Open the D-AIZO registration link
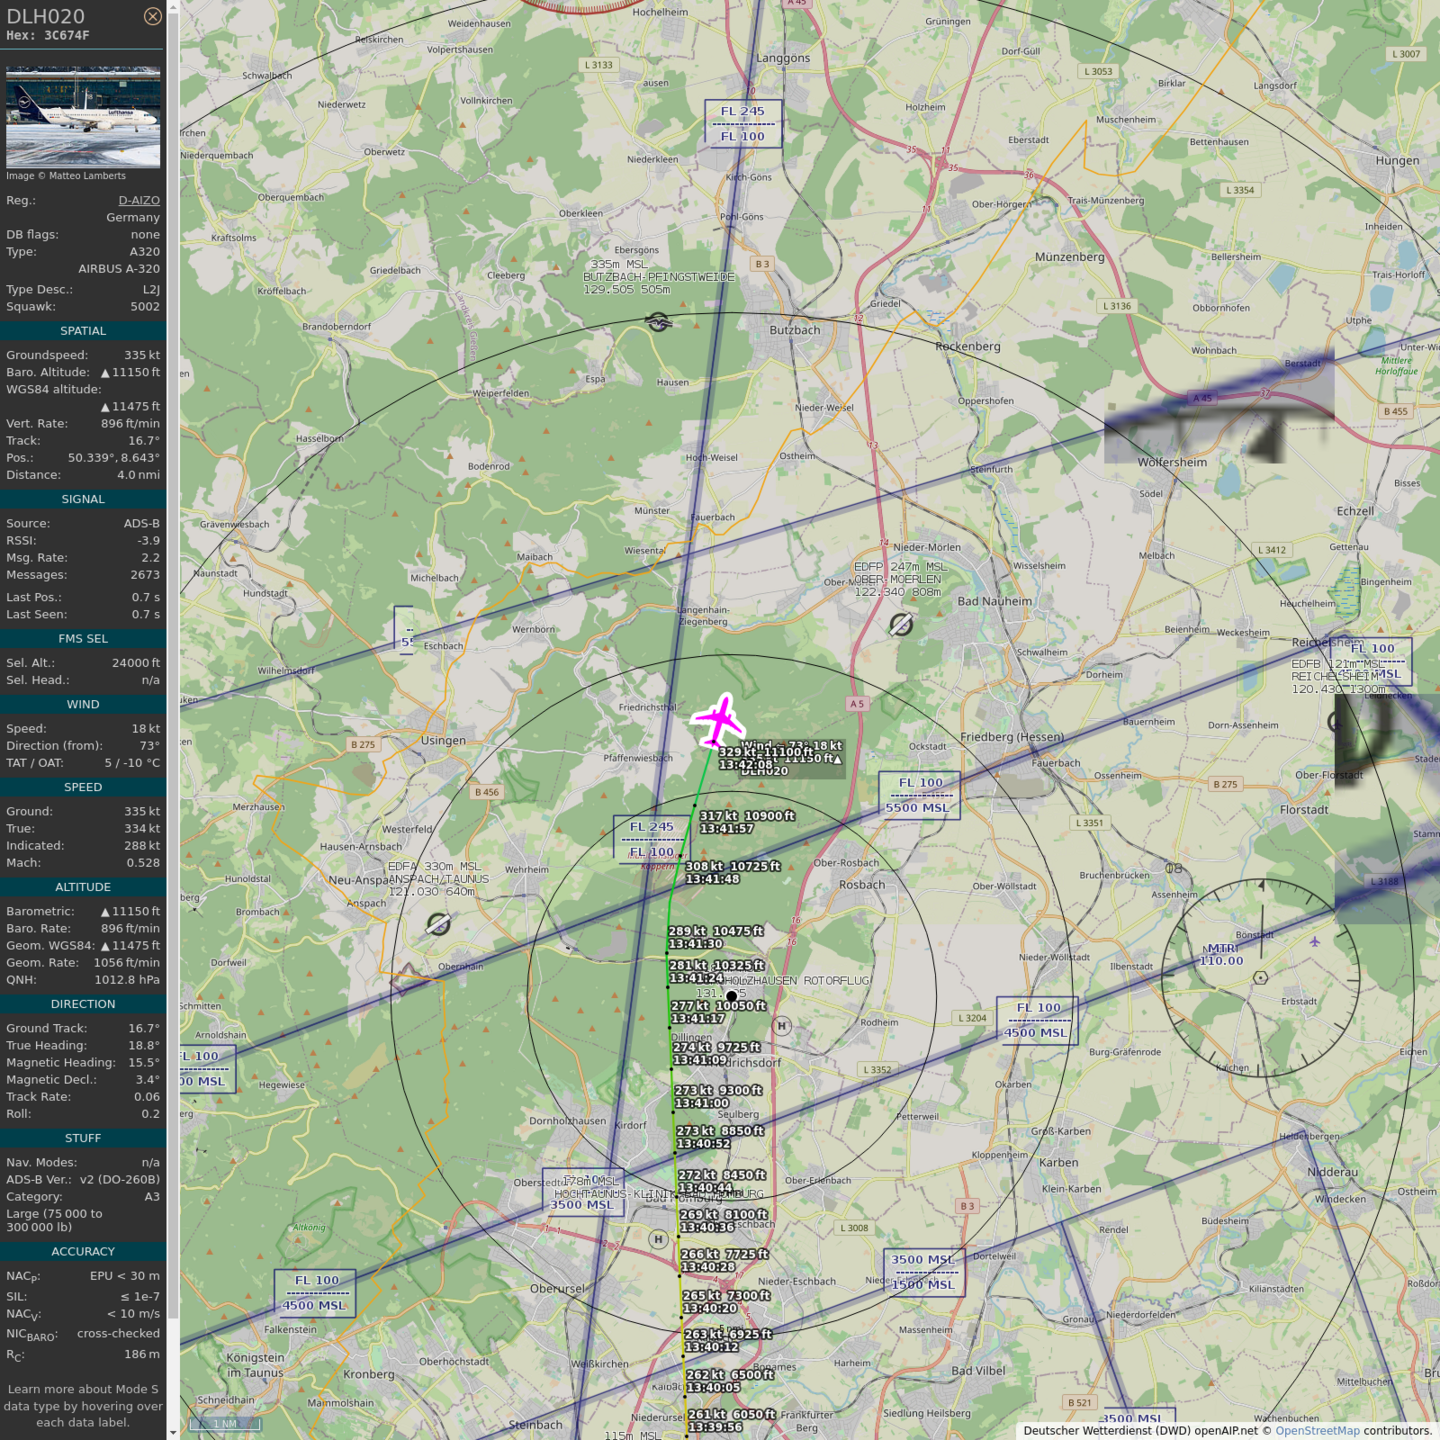 pos(139,200)
